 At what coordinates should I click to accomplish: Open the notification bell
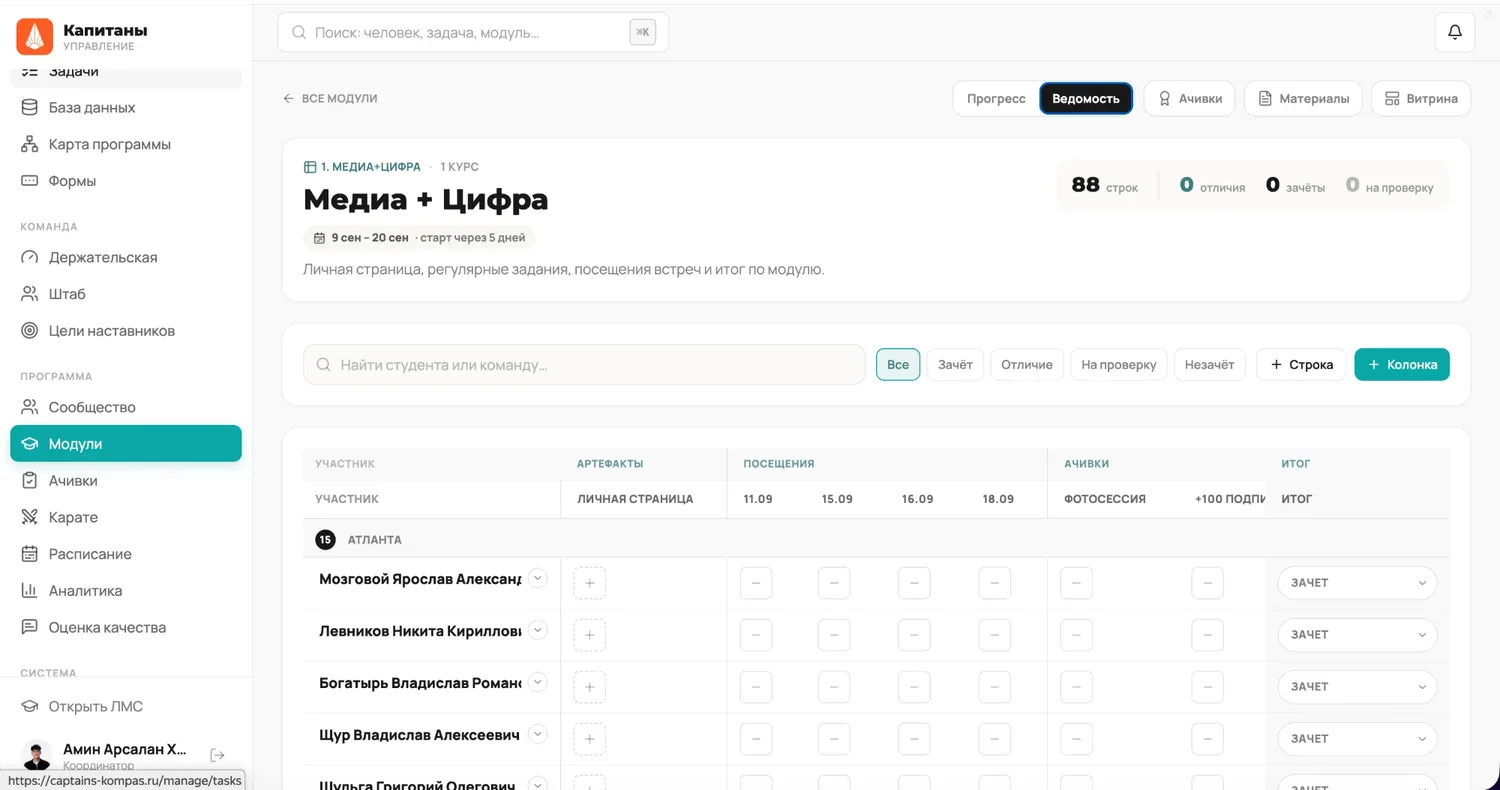pyautogui.click(x=1454, y=32)
